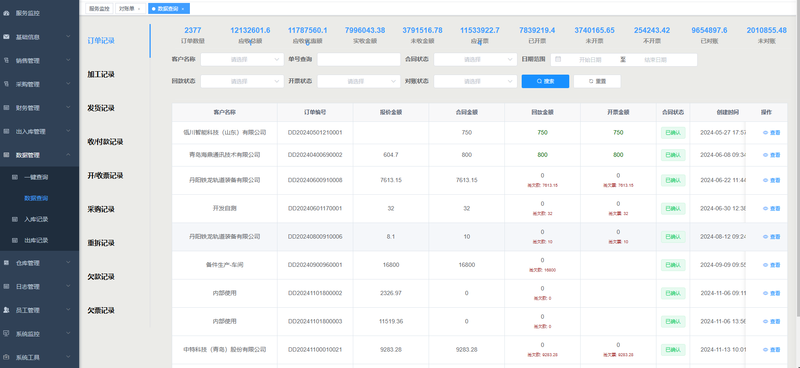
Task: Expand the 销售管理 menu chevron
Action: [x=69, y=61]
